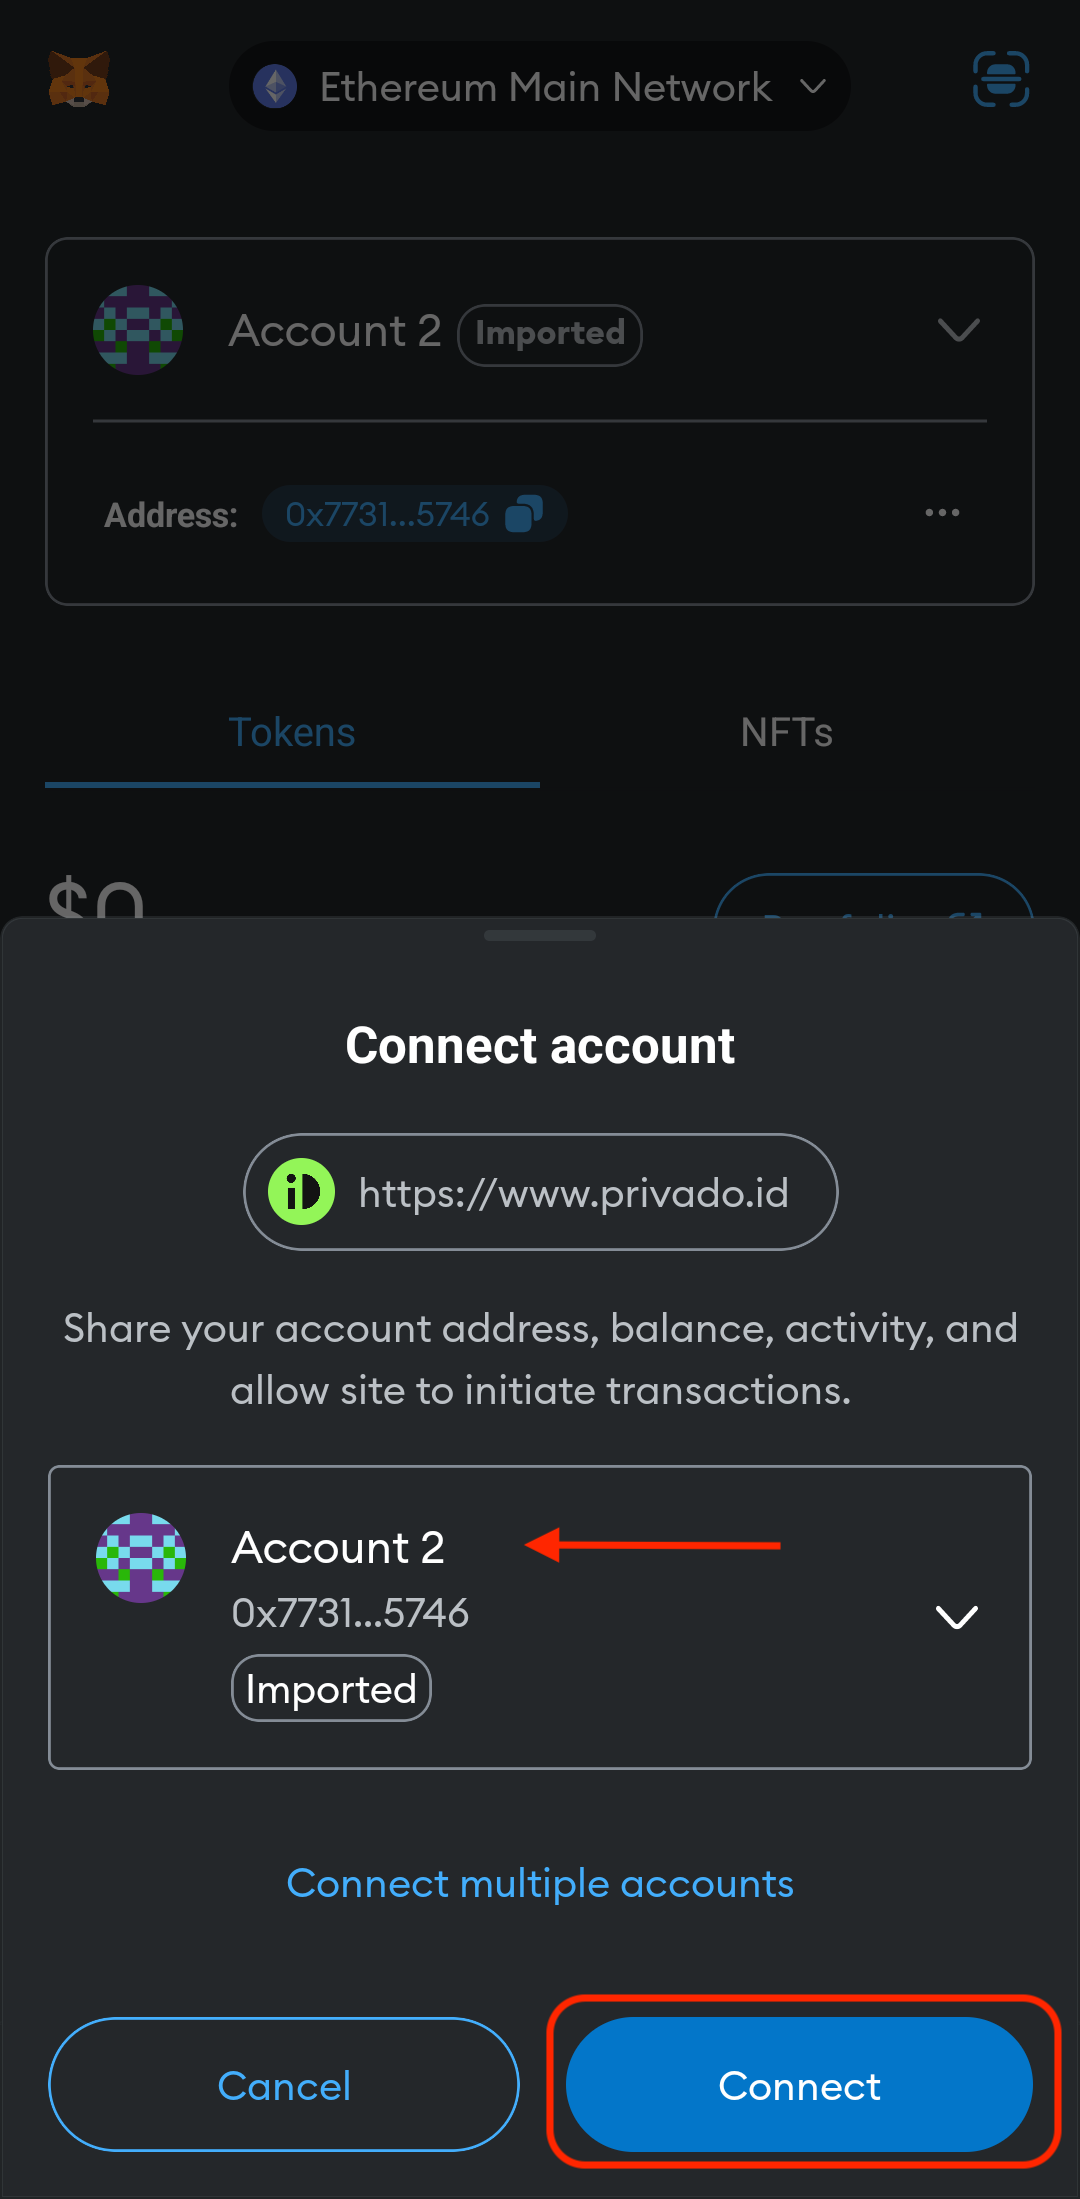Click the Account 2 avatar in connect sheet
The height and width of the screenshot is (2199, 1080).
141,1558
